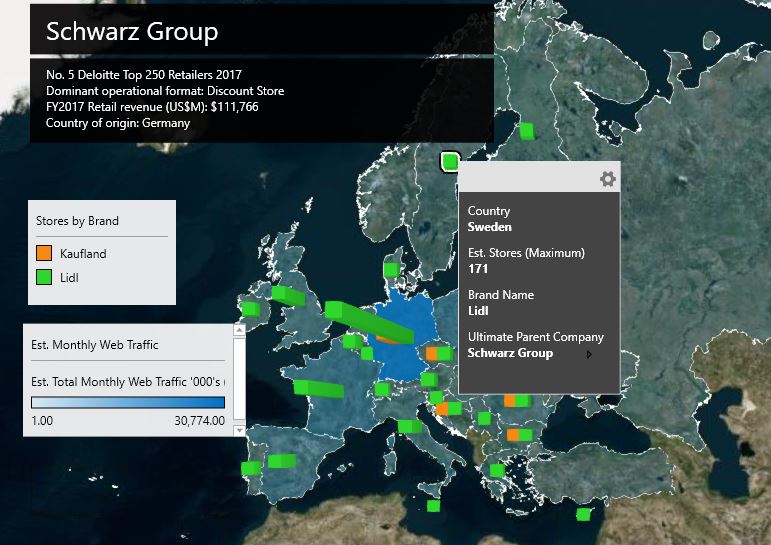The height and width of the screenshot is (545, 771).
Task: Select the Finland Lidl marker
Action: (x=527, y=131)
